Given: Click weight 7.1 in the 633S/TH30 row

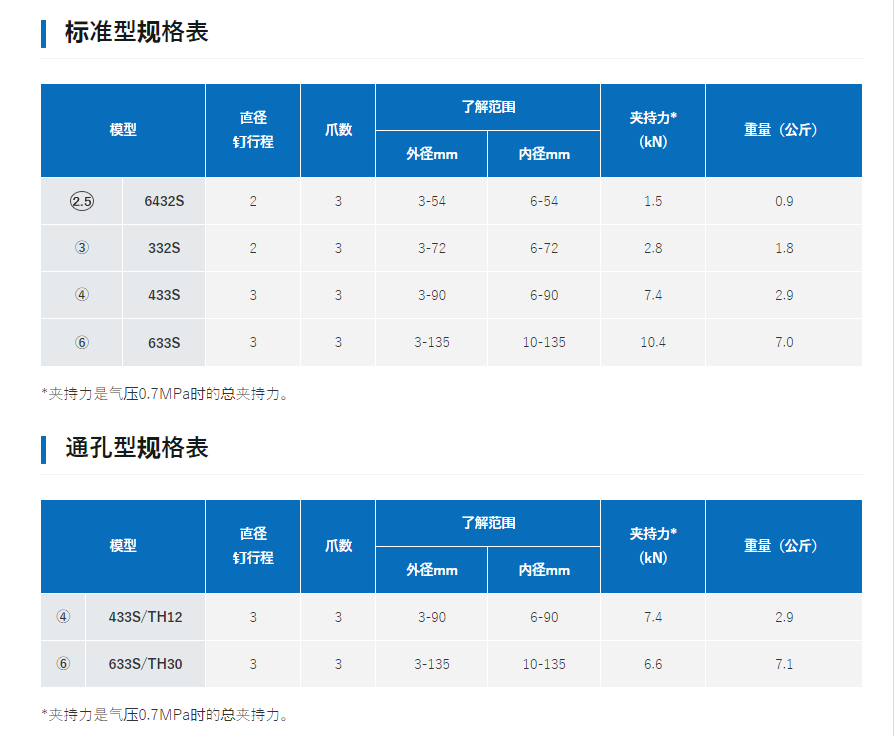Looking at the screenshot, I should 784,664.
